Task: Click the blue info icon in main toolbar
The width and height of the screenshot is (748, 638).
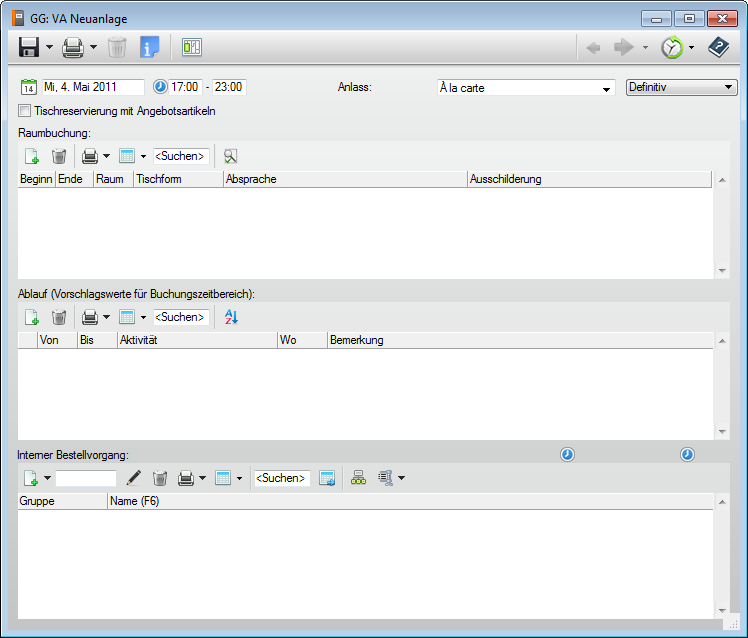Action: click(150, 47)
